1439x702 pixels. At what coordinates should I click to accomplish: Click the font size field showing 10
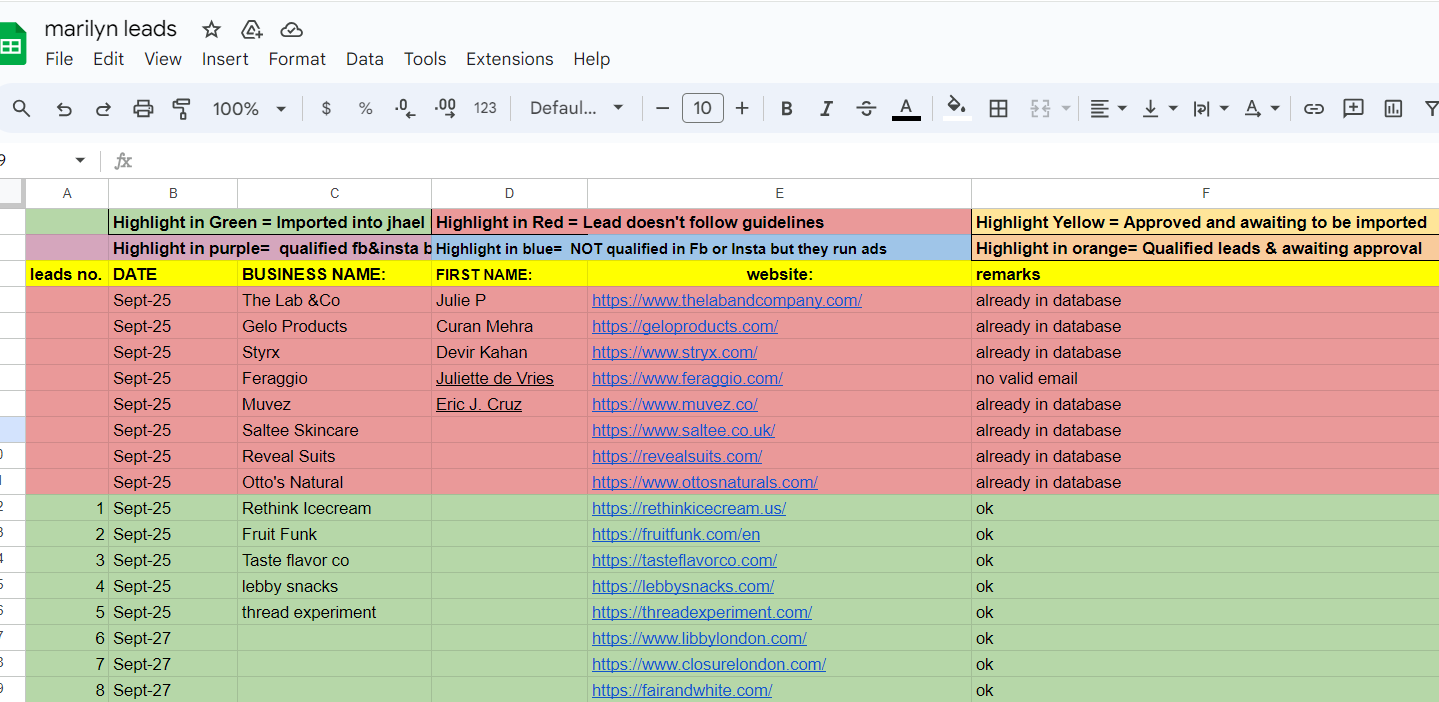pyautogui.click(x=703, y=108)
